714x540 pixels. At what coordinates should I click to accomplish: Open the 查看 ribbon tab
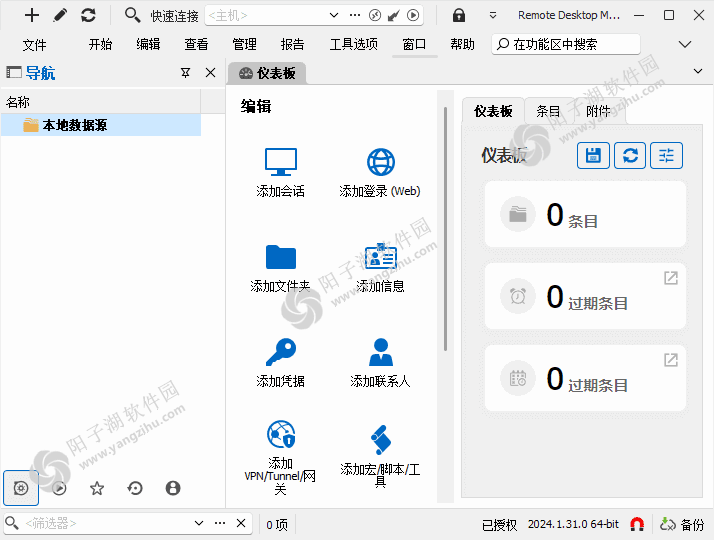196,44
